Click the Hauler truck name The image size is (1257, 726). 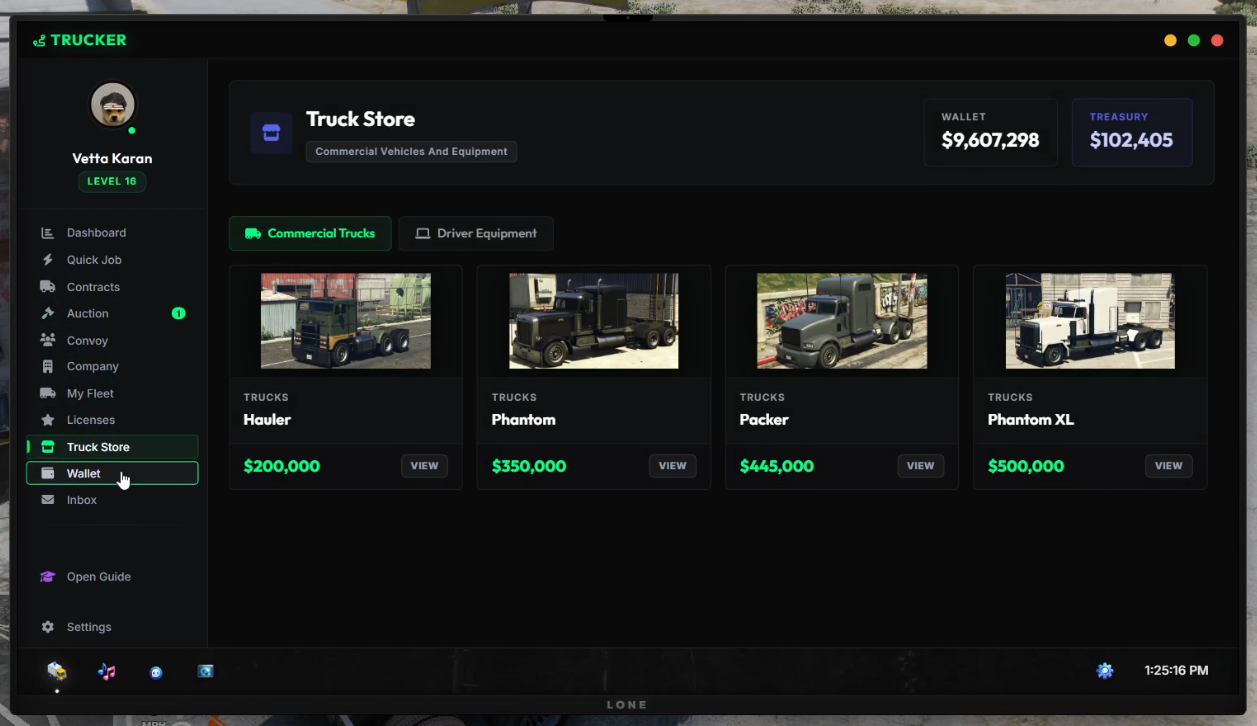click(x=267, y=420)
